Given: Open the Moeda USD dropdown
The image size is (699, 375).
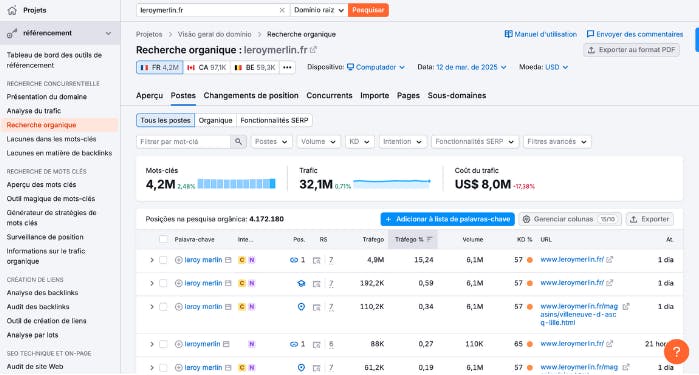Looking at the screenshot, I should click(x=556, y=67).
